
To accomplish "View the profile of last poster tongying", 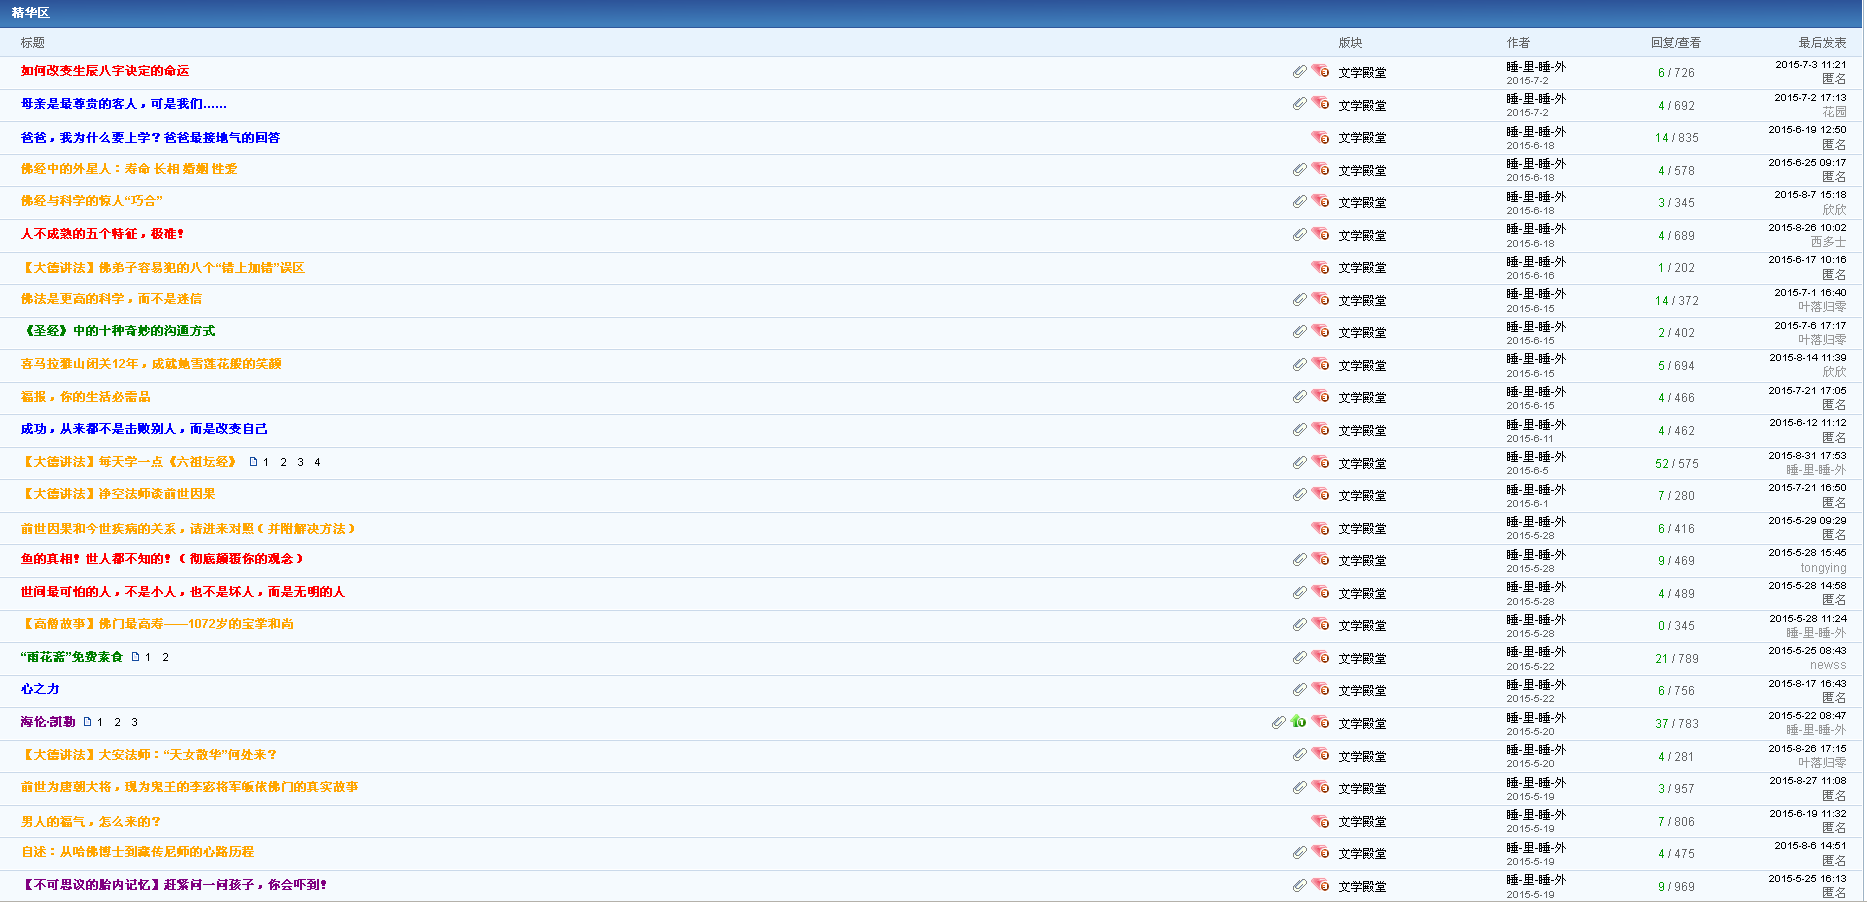I will point(1823,568).
